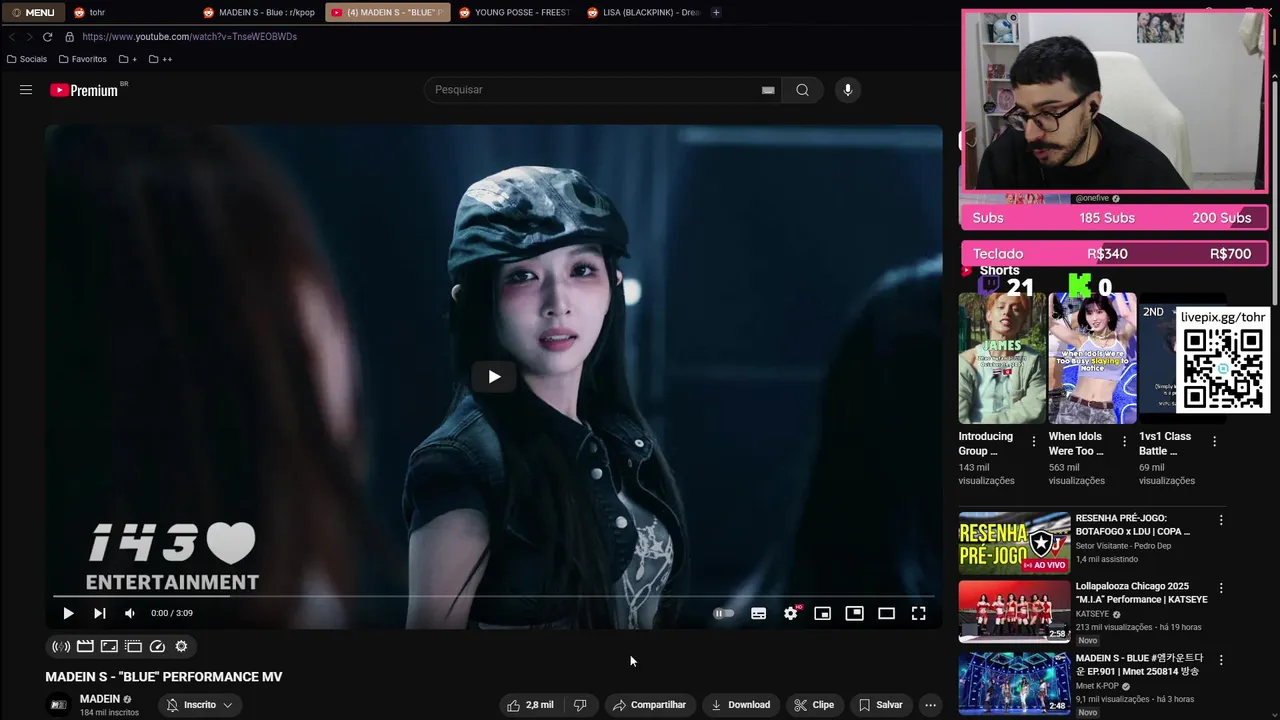
Task: Create a clip with Clipe button
Action: click(x=814, y=705)
